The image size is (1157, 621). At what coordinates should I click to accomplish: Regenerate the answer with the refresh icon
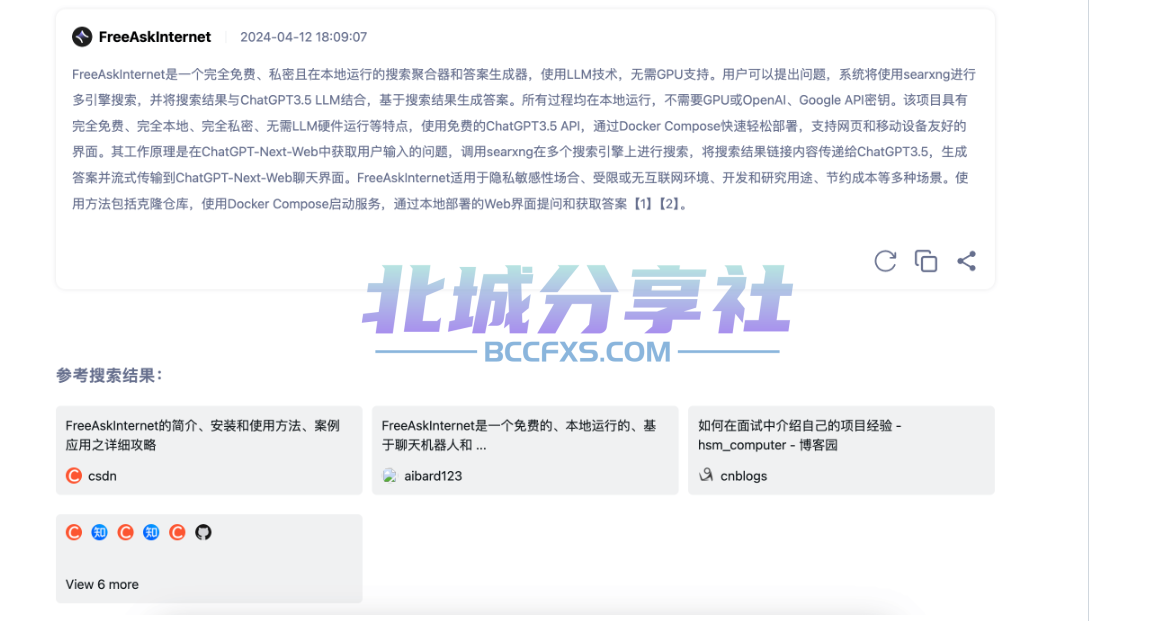pyautogui.click(x=885, y=261)
